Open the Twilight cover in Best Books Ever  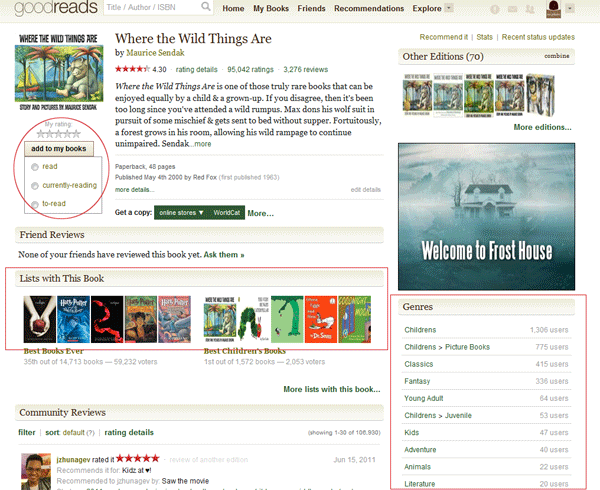[x=37, y=317]
